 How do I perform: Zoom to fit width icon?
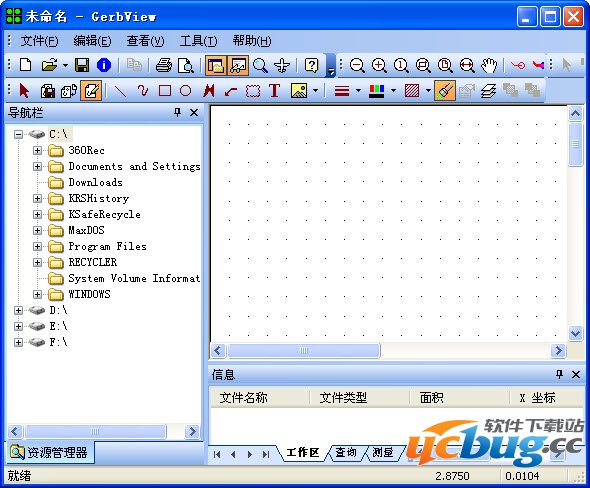point(467,65)
